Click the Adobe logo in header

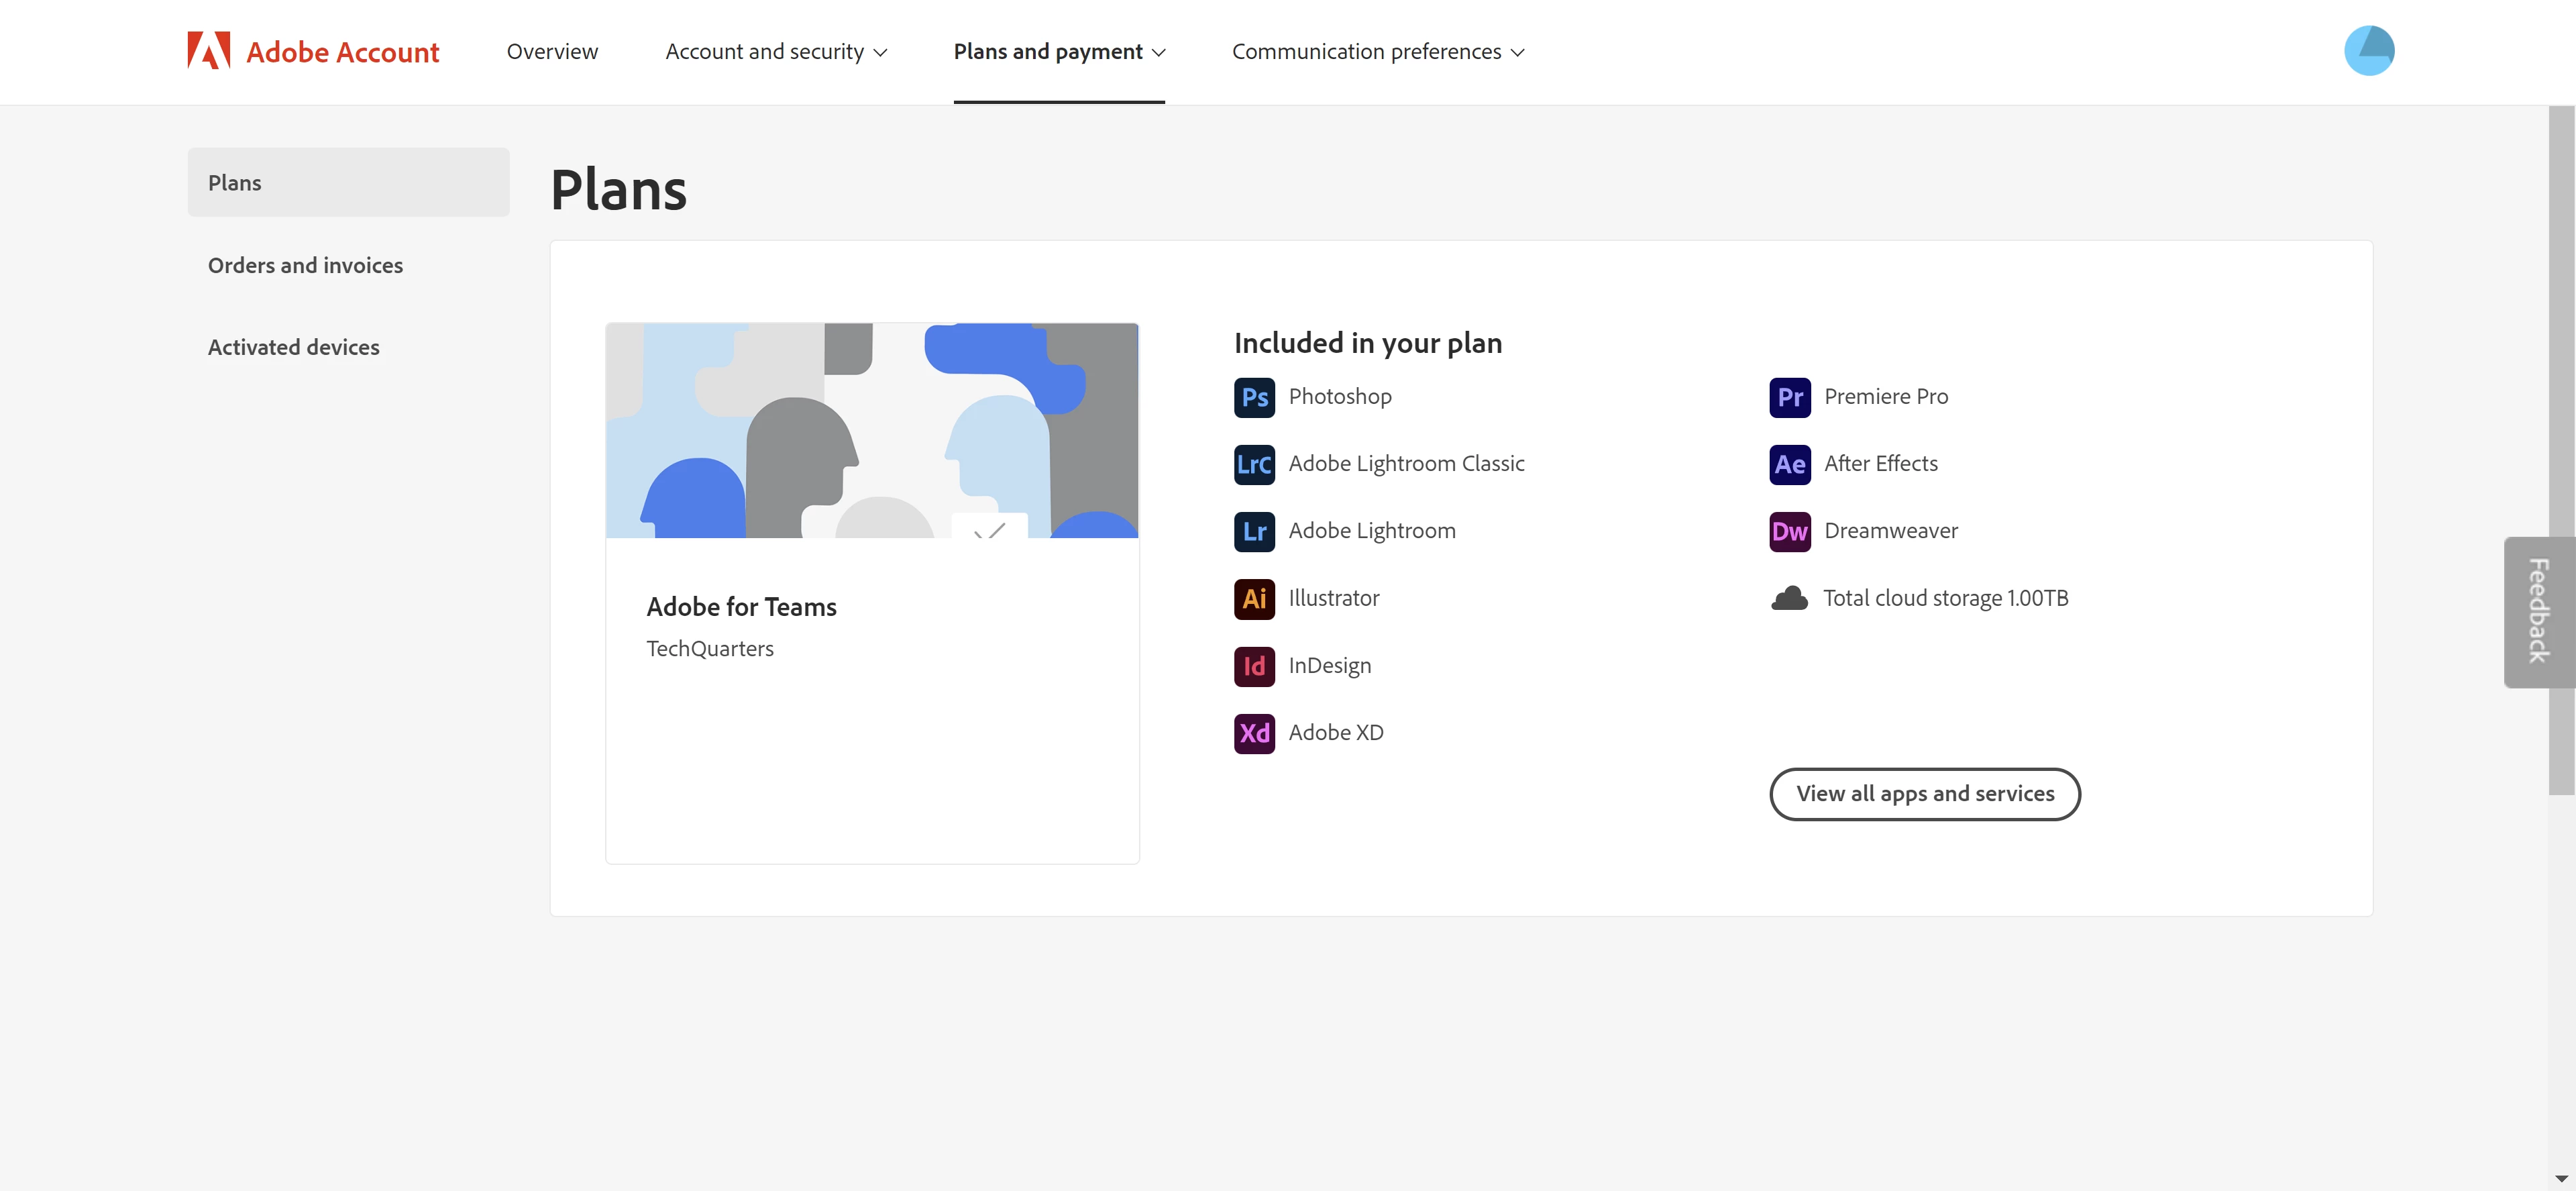(209, 51)
